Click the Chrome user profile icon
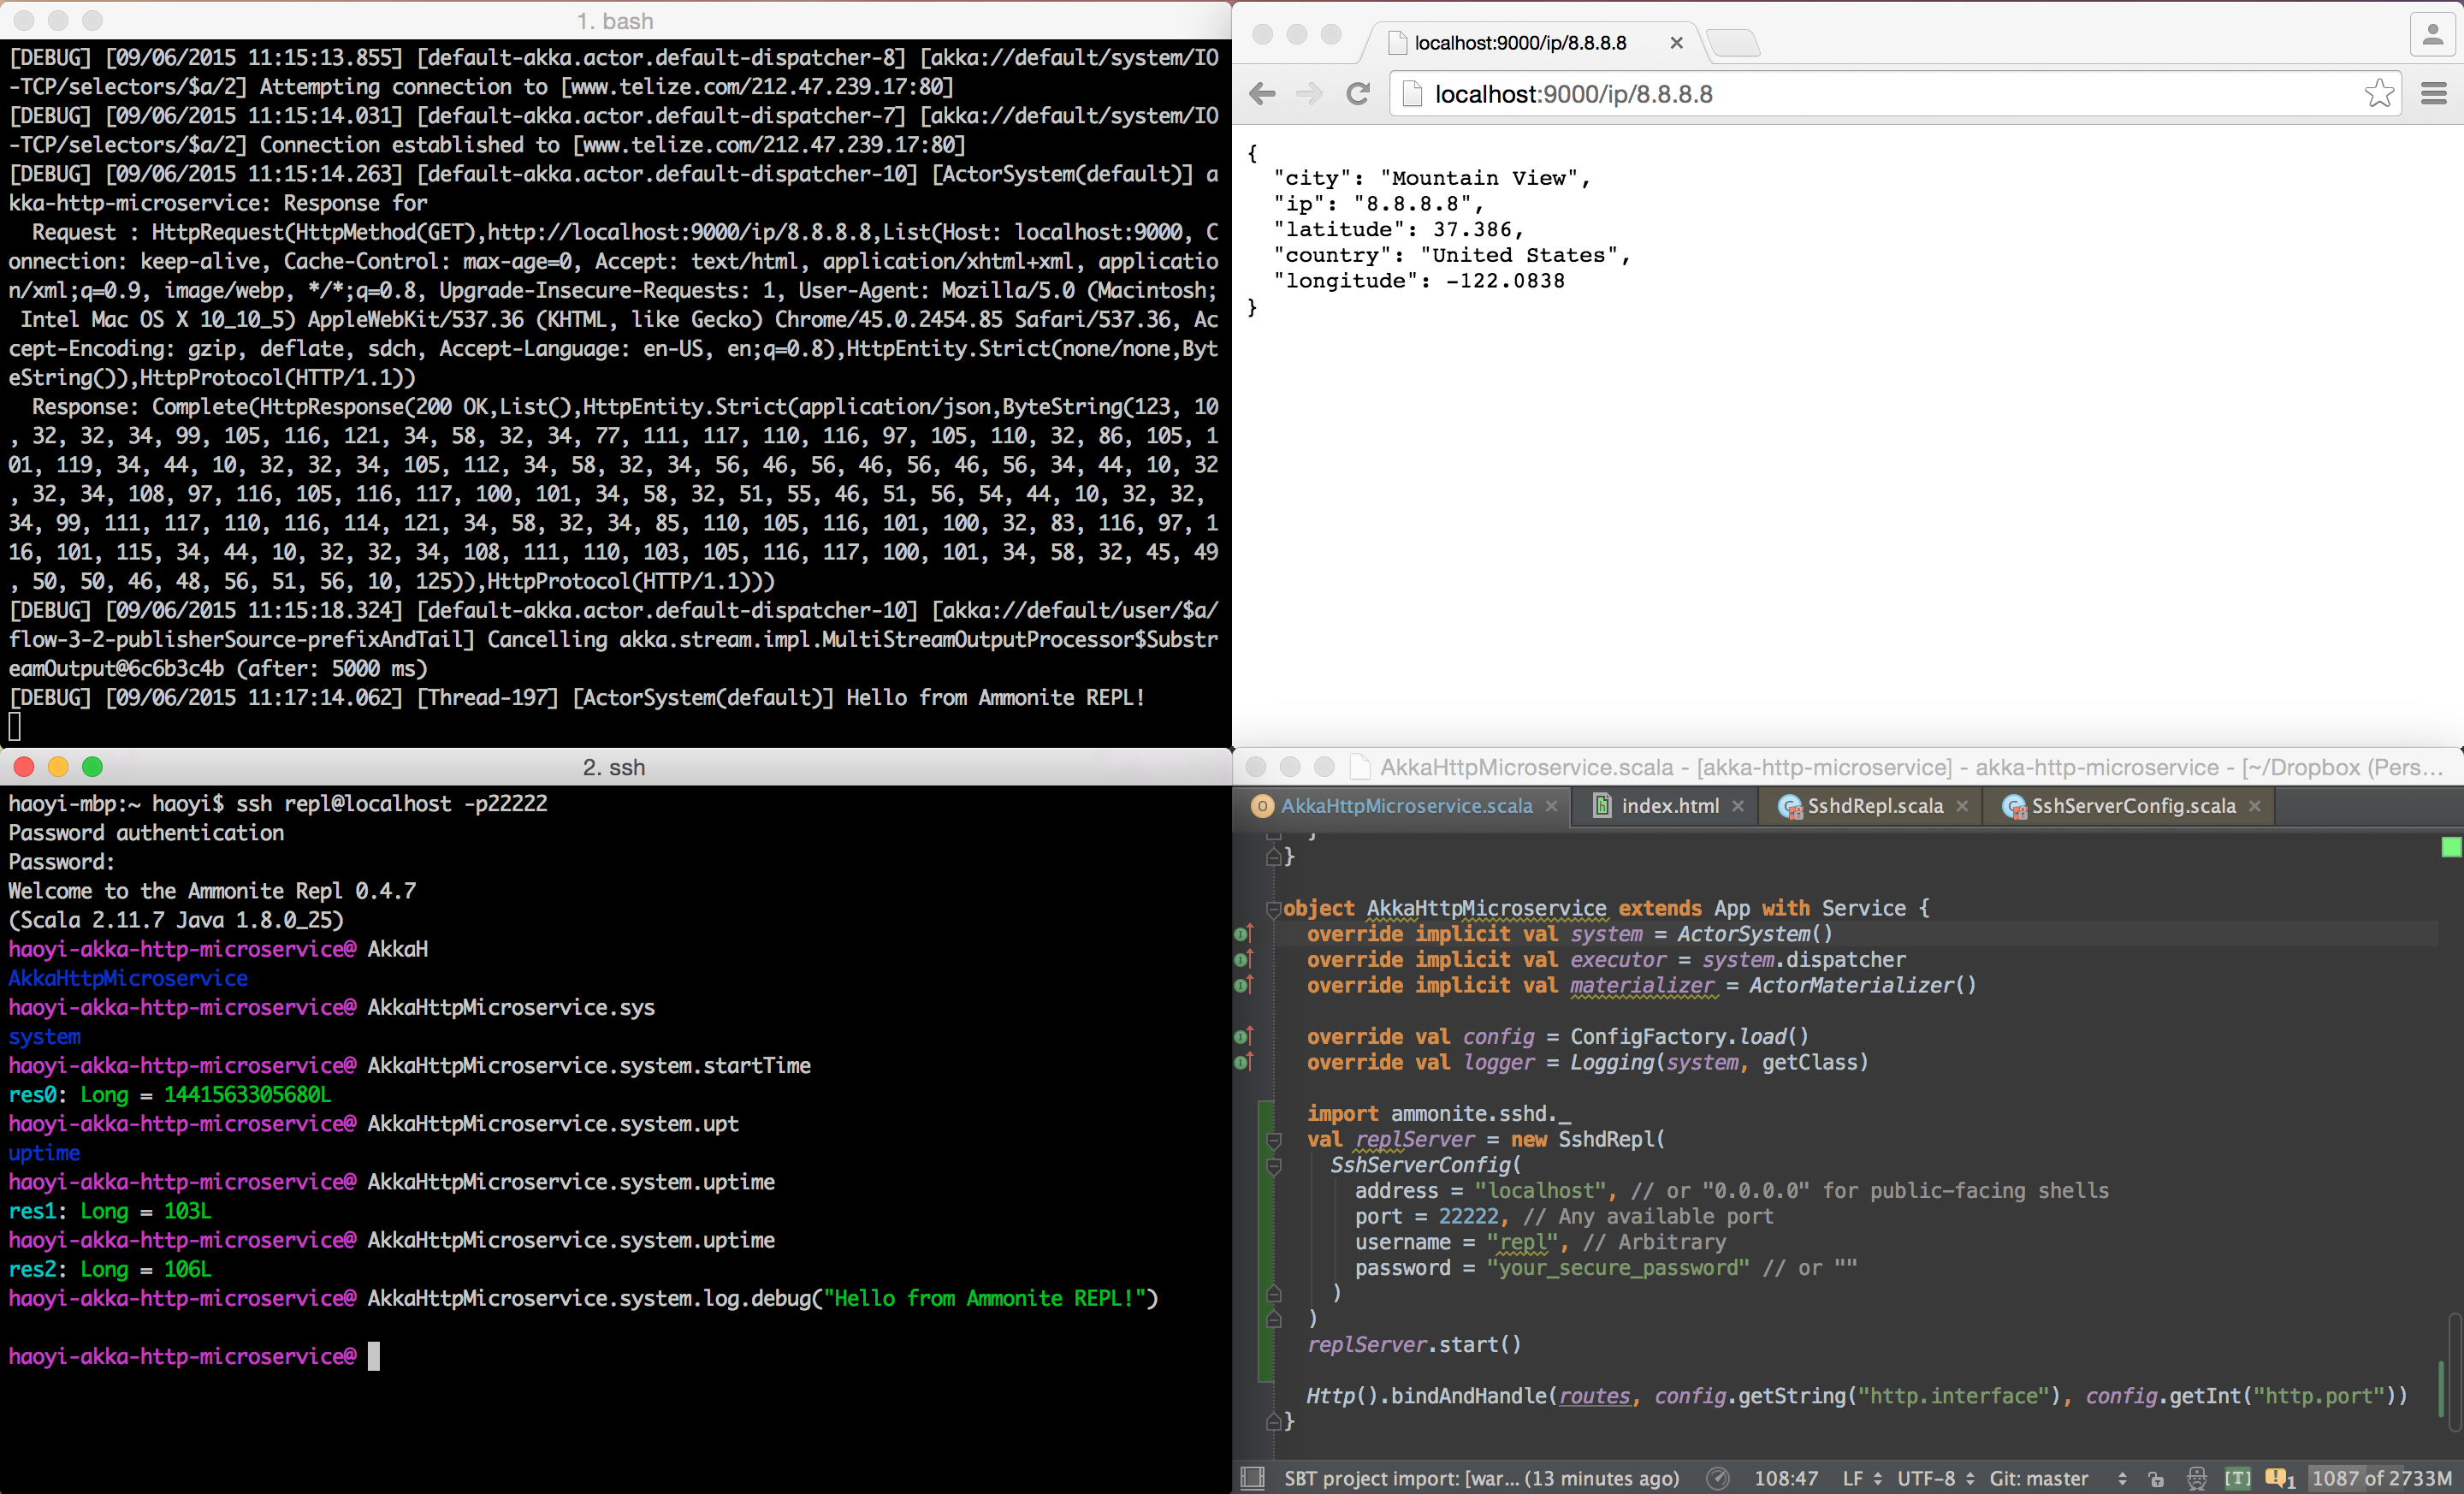This screenshot has height=1494, width=2464. (x=2432, y=35)
